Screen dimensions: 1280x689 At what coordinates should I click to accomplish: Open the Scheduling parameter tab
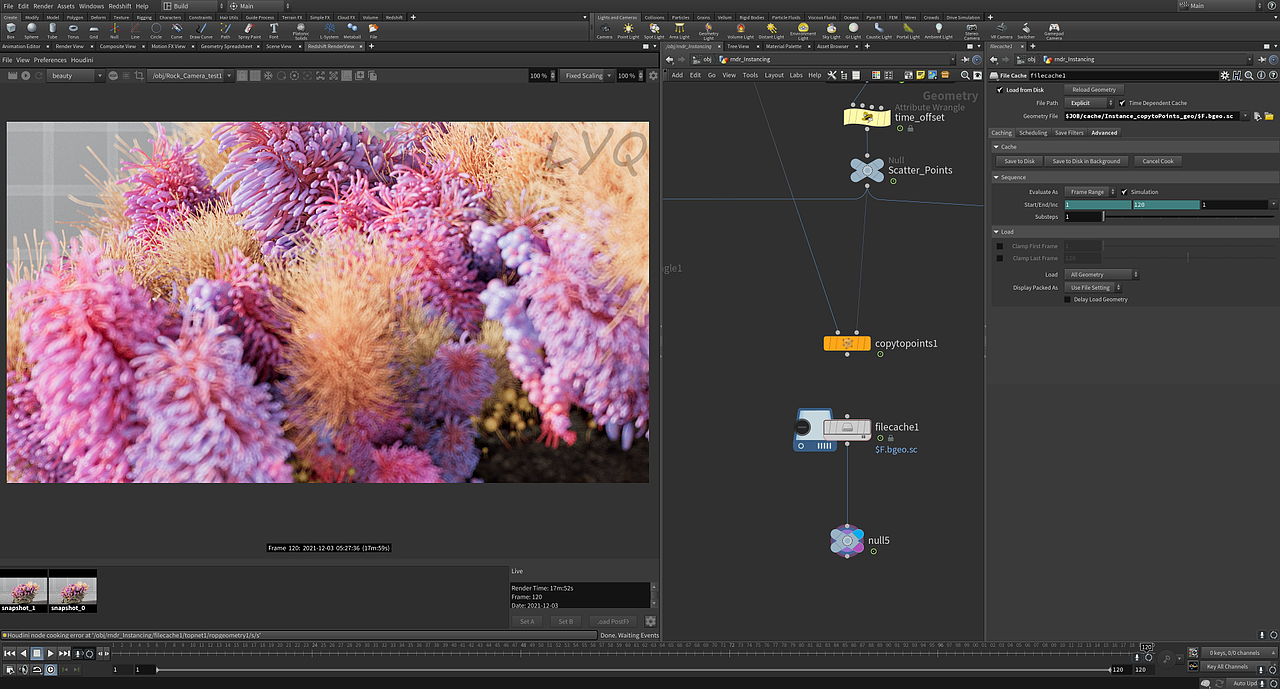(x=1033, y=133)
